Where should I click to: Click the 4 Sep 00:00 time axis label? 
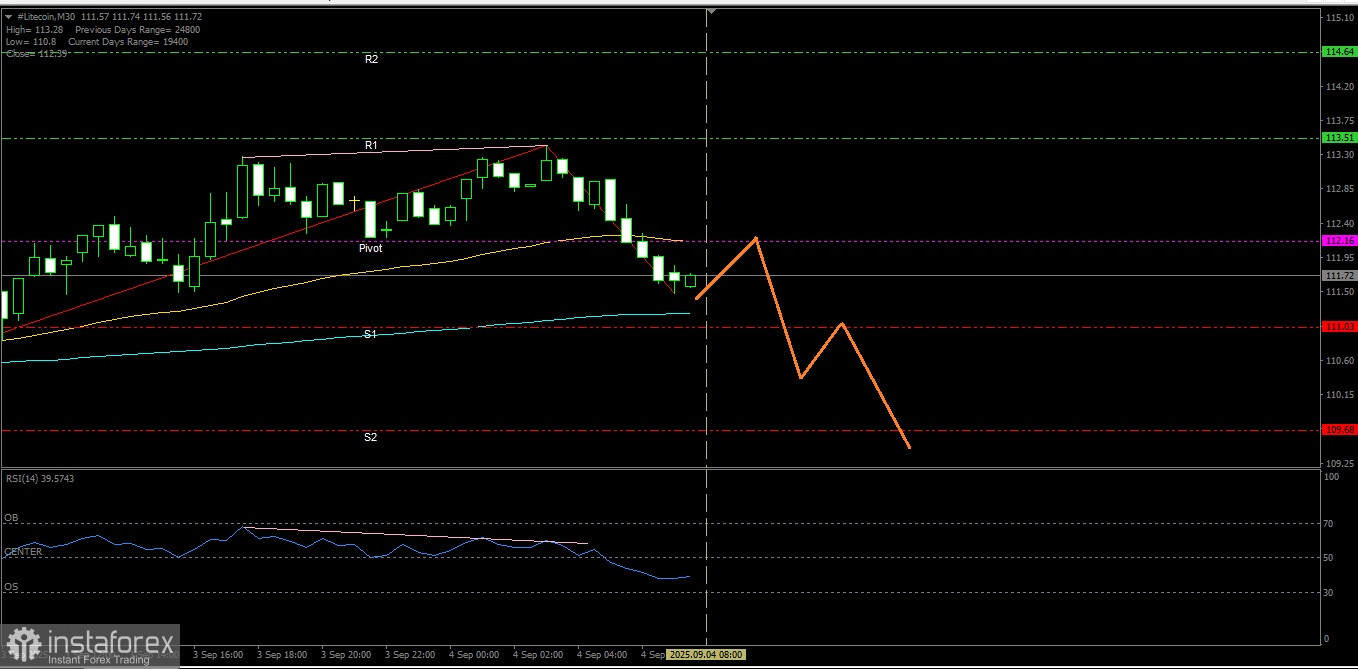(474, 654)
